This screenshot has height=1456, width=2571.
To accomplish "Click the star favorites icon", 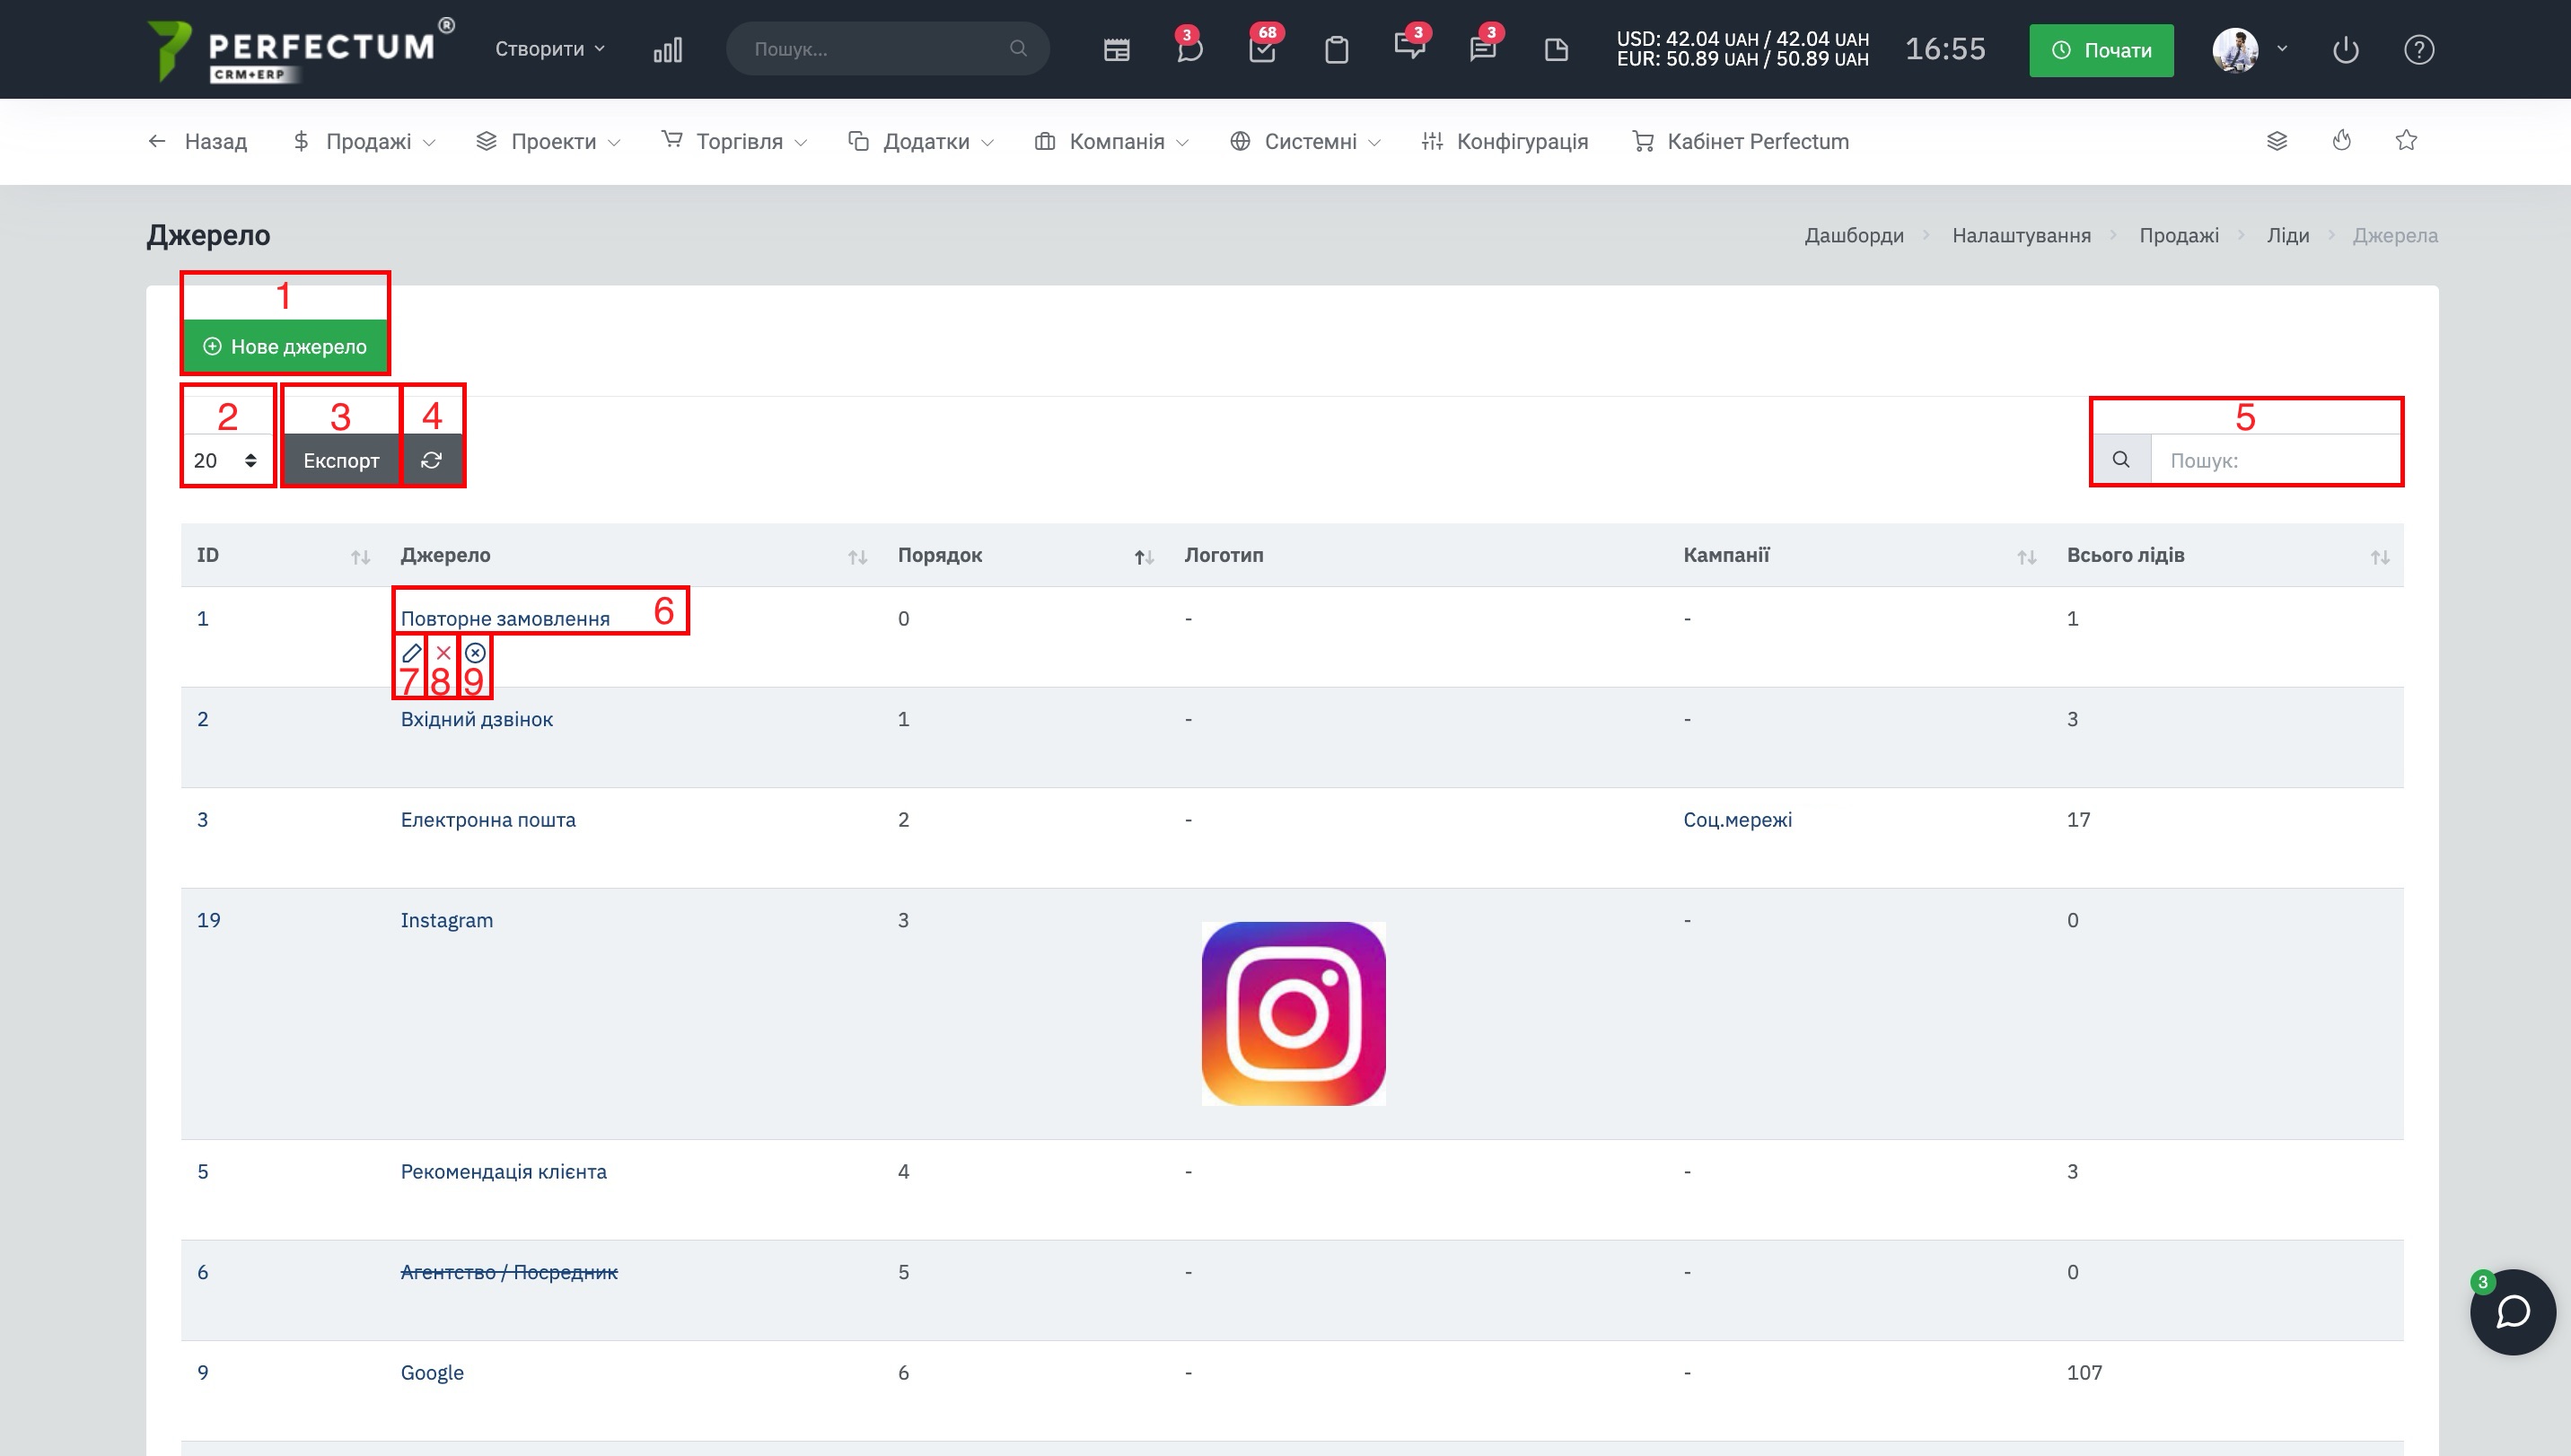I will point(2406,141).
